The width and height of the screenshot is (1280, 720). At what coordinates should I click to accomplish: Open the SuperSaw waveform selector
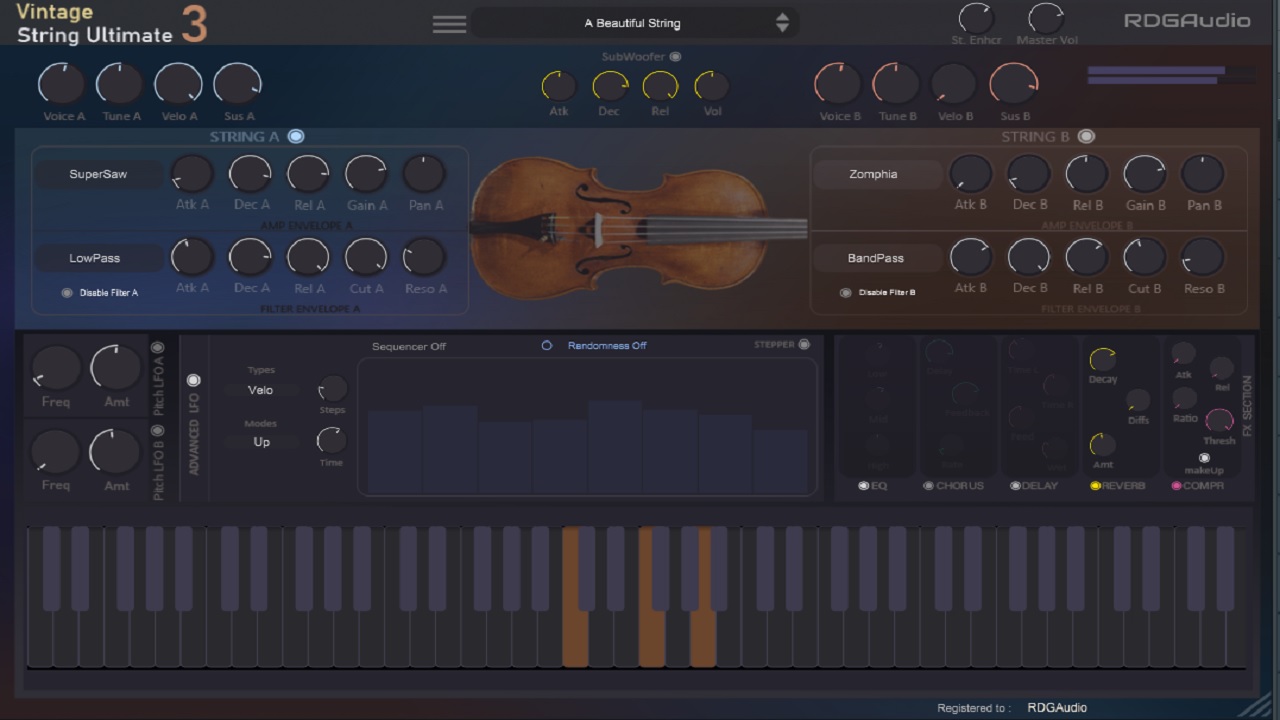coord(98,174)
